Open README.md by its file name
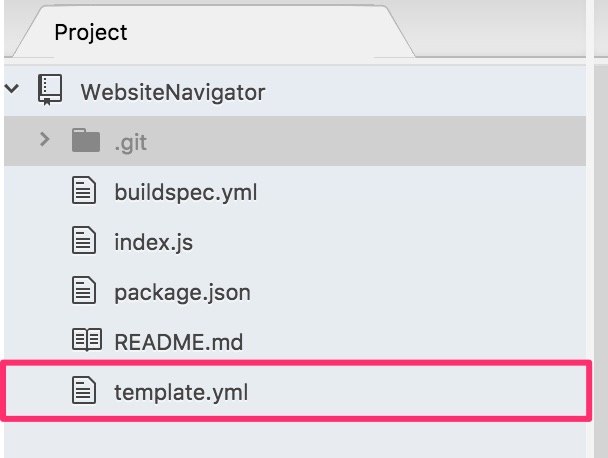Screen dimensions: 608x458 (178, 343)
